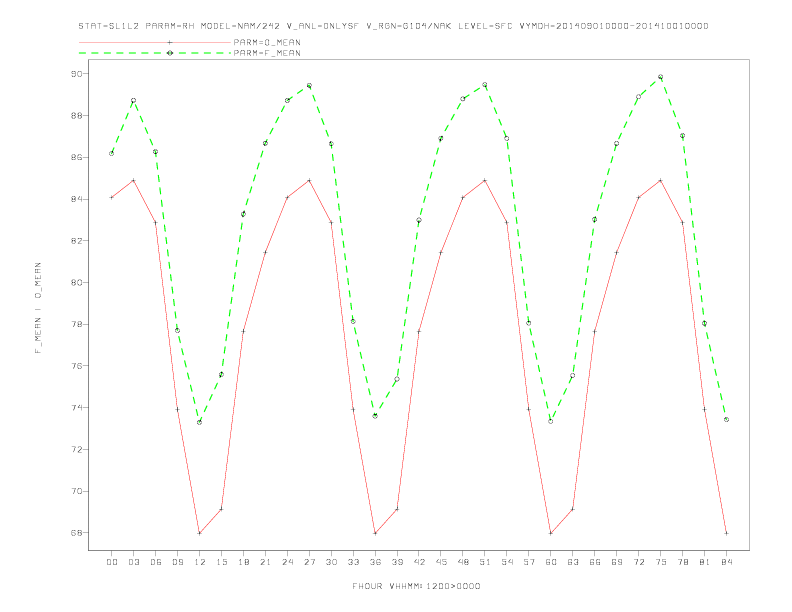Select the O_MEAN plus marker at hour 00
This screenshot has width=792, height=612.
click(x=112, y=197)
